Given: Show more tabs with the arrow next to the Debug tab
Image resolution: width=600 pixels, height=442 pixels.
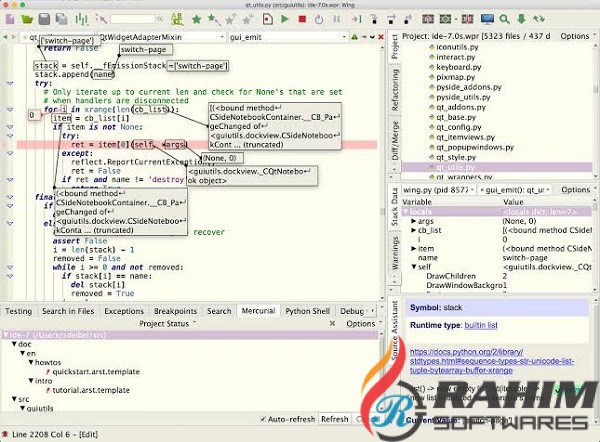Looking at the screenshot, I should click(x=373, y=311).
